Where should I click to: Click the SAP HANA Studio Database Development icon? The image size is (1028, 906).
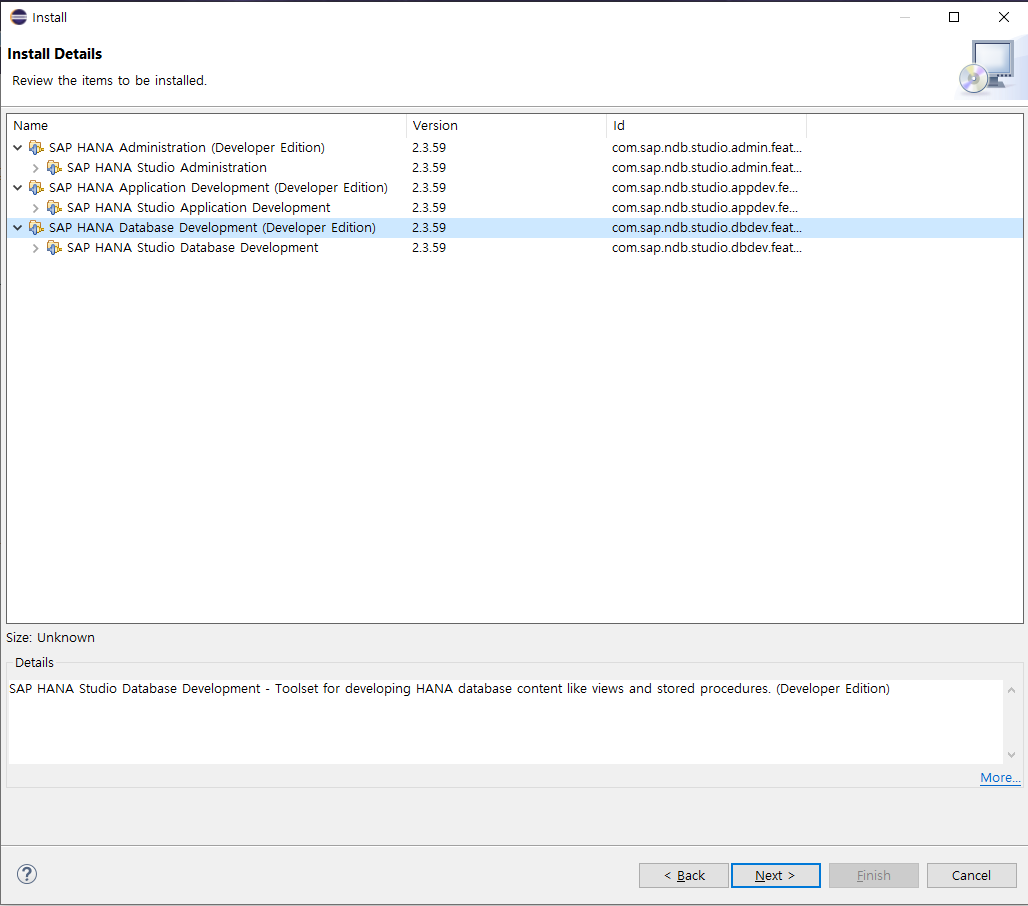click(x=54, y=248)
